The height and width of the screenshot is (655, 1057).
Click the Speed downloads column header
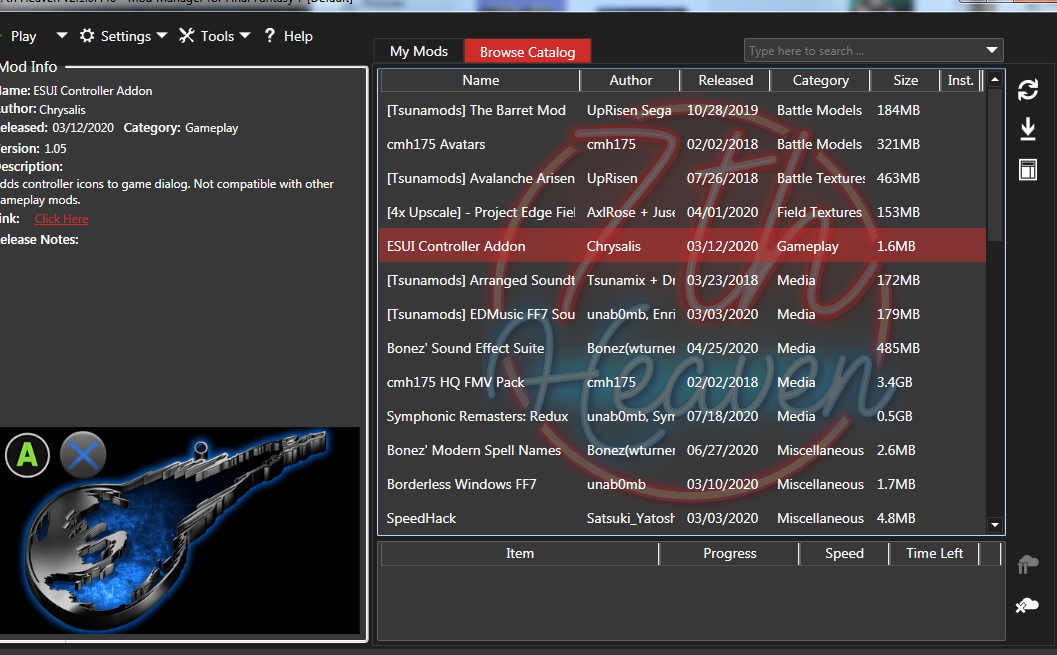(844, 553)
